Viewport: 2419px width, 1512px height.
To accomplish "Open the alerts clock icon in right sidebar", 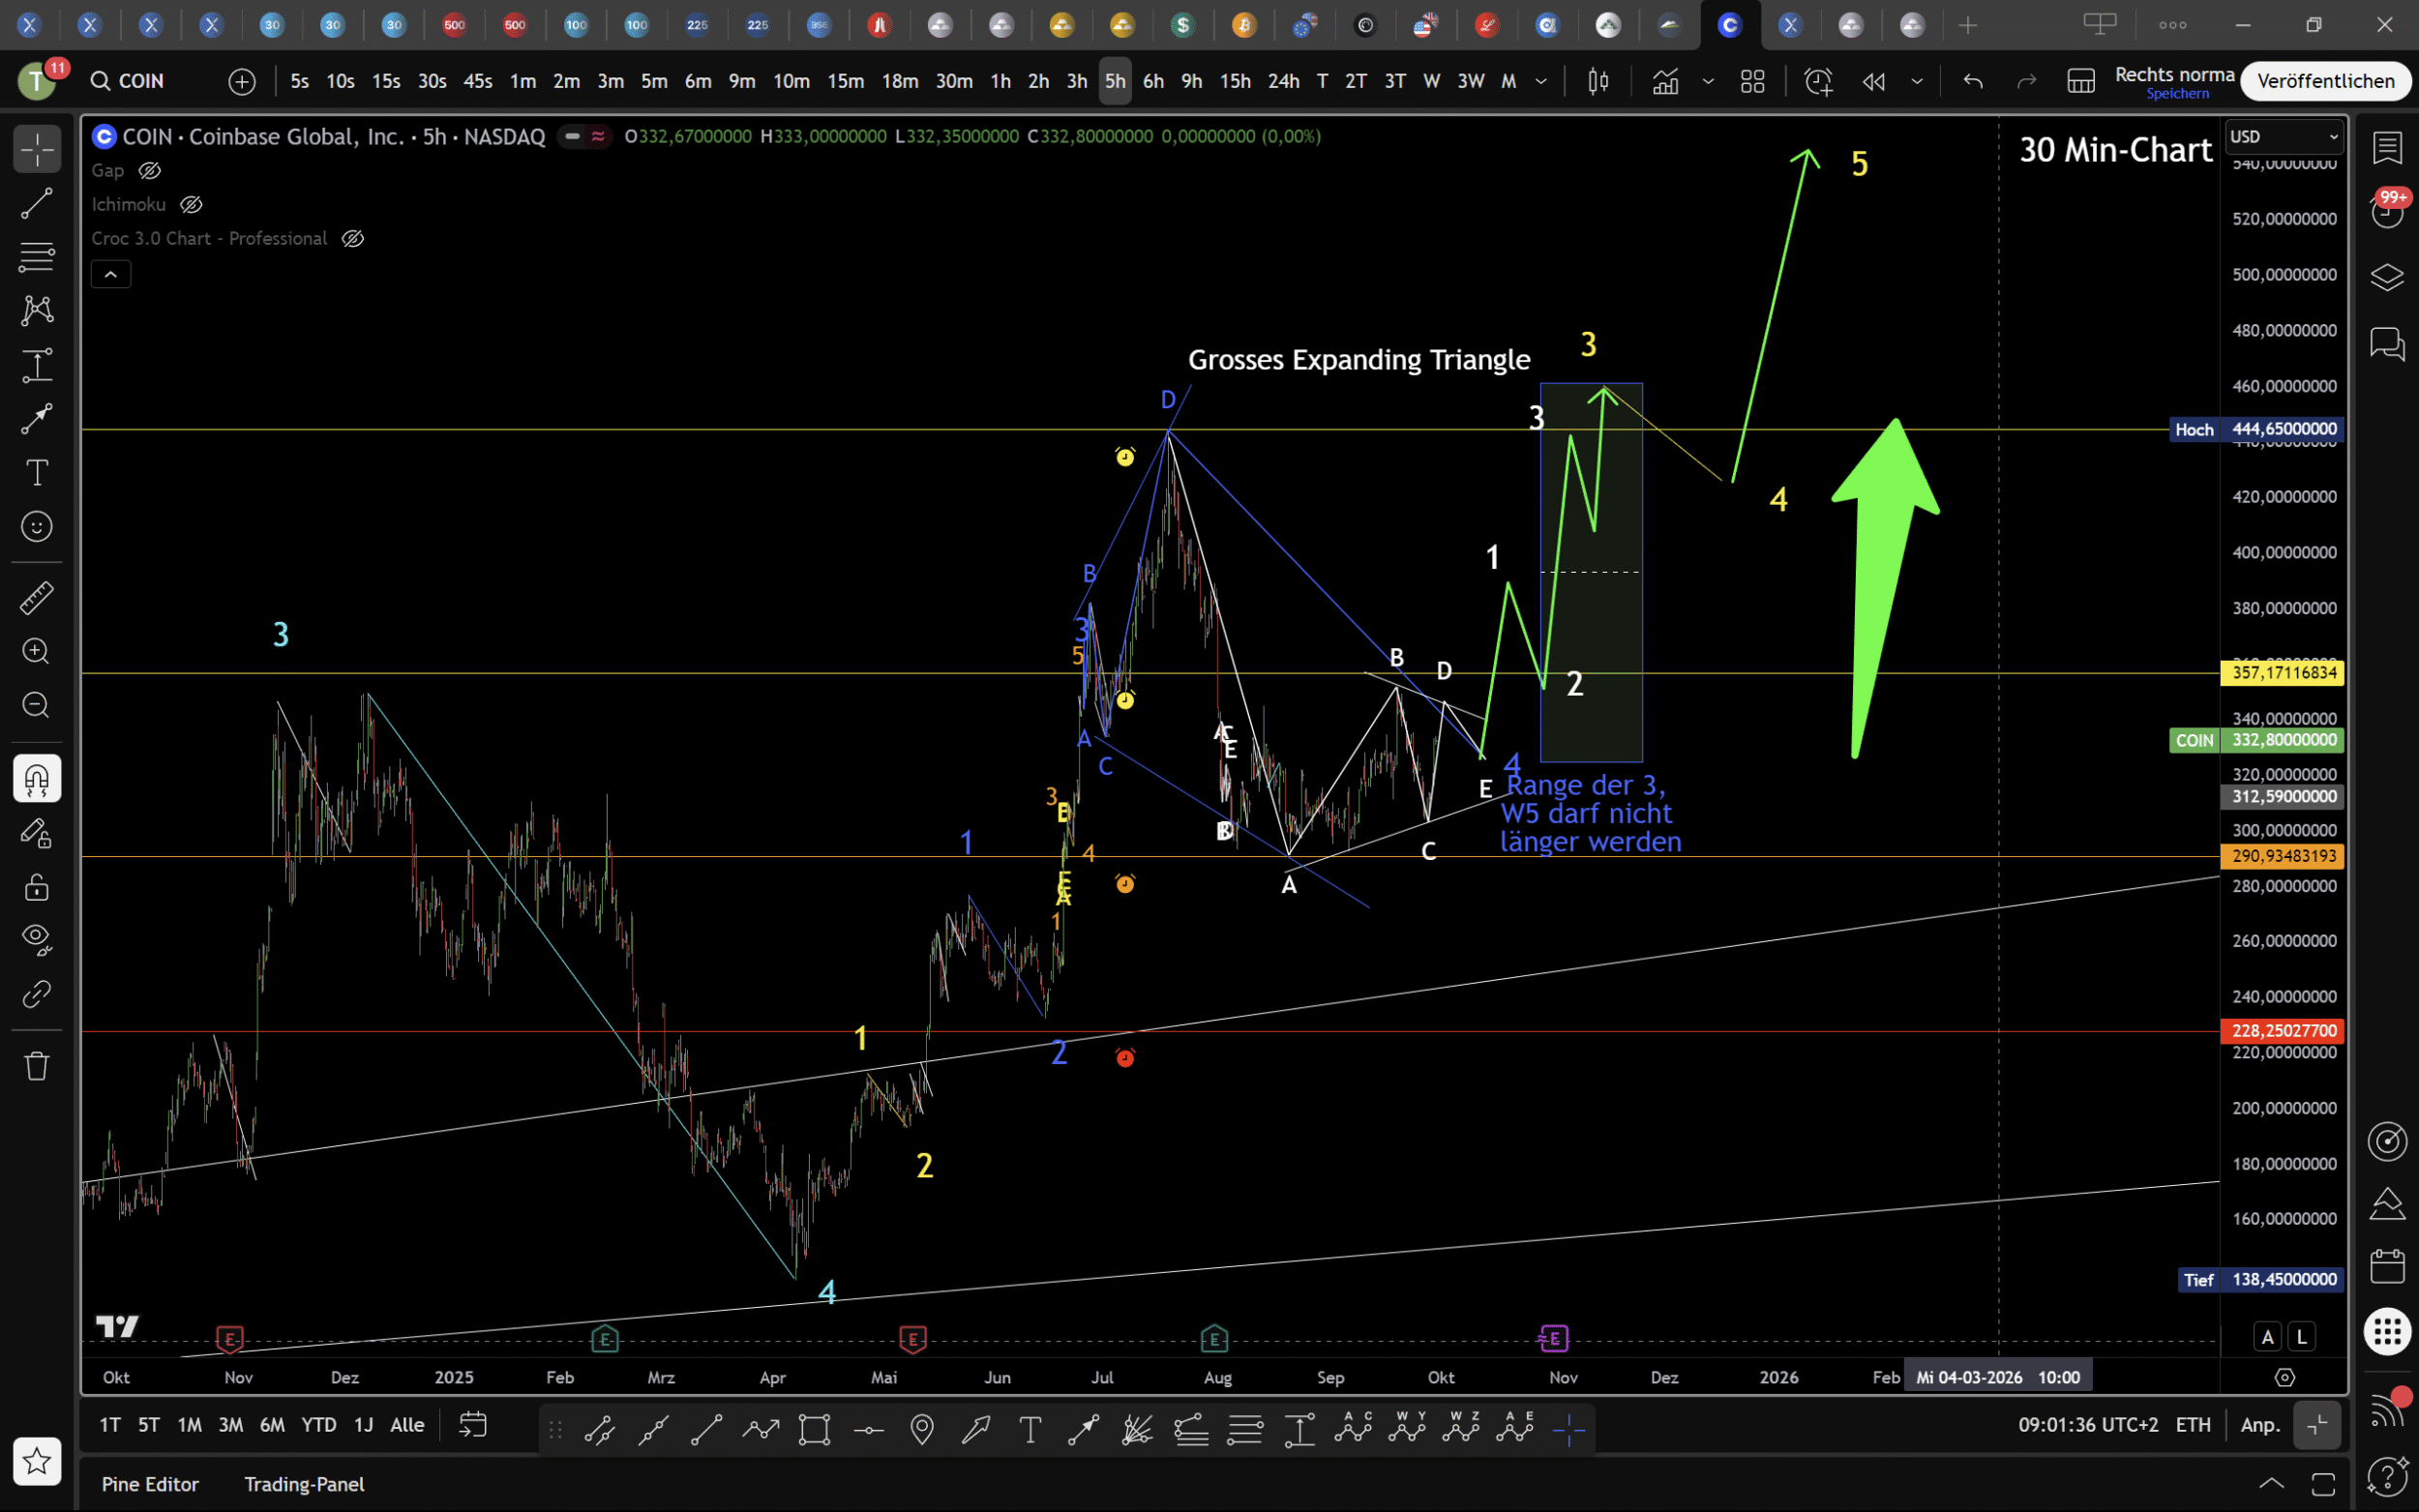I will pyautogui.click(x=2387, y=211).
